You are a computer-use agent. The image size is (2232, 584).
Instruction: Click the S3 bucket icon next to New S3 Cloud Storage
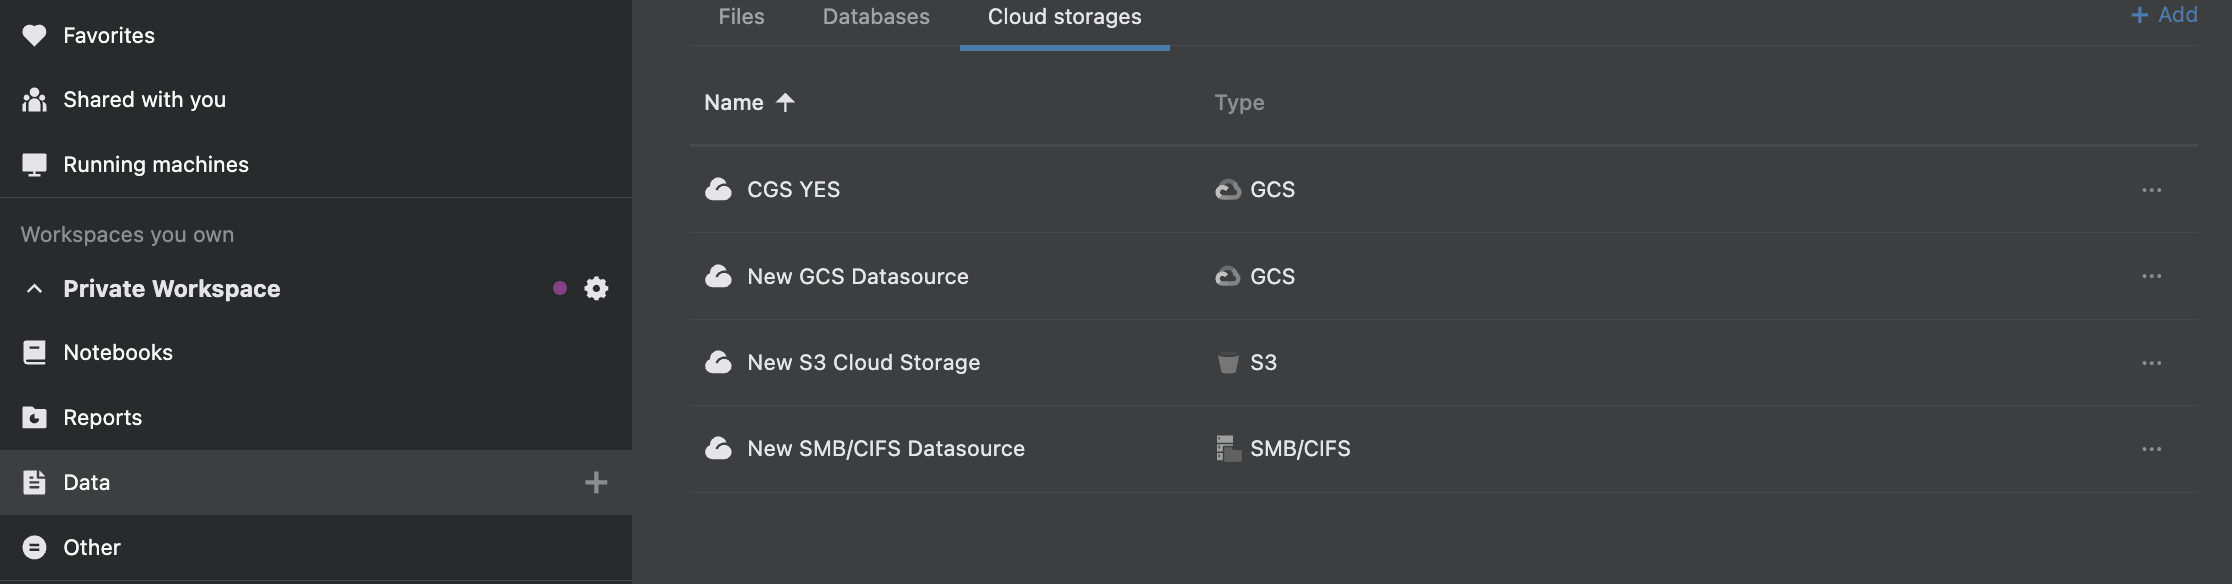click(x=1228, y=362)
